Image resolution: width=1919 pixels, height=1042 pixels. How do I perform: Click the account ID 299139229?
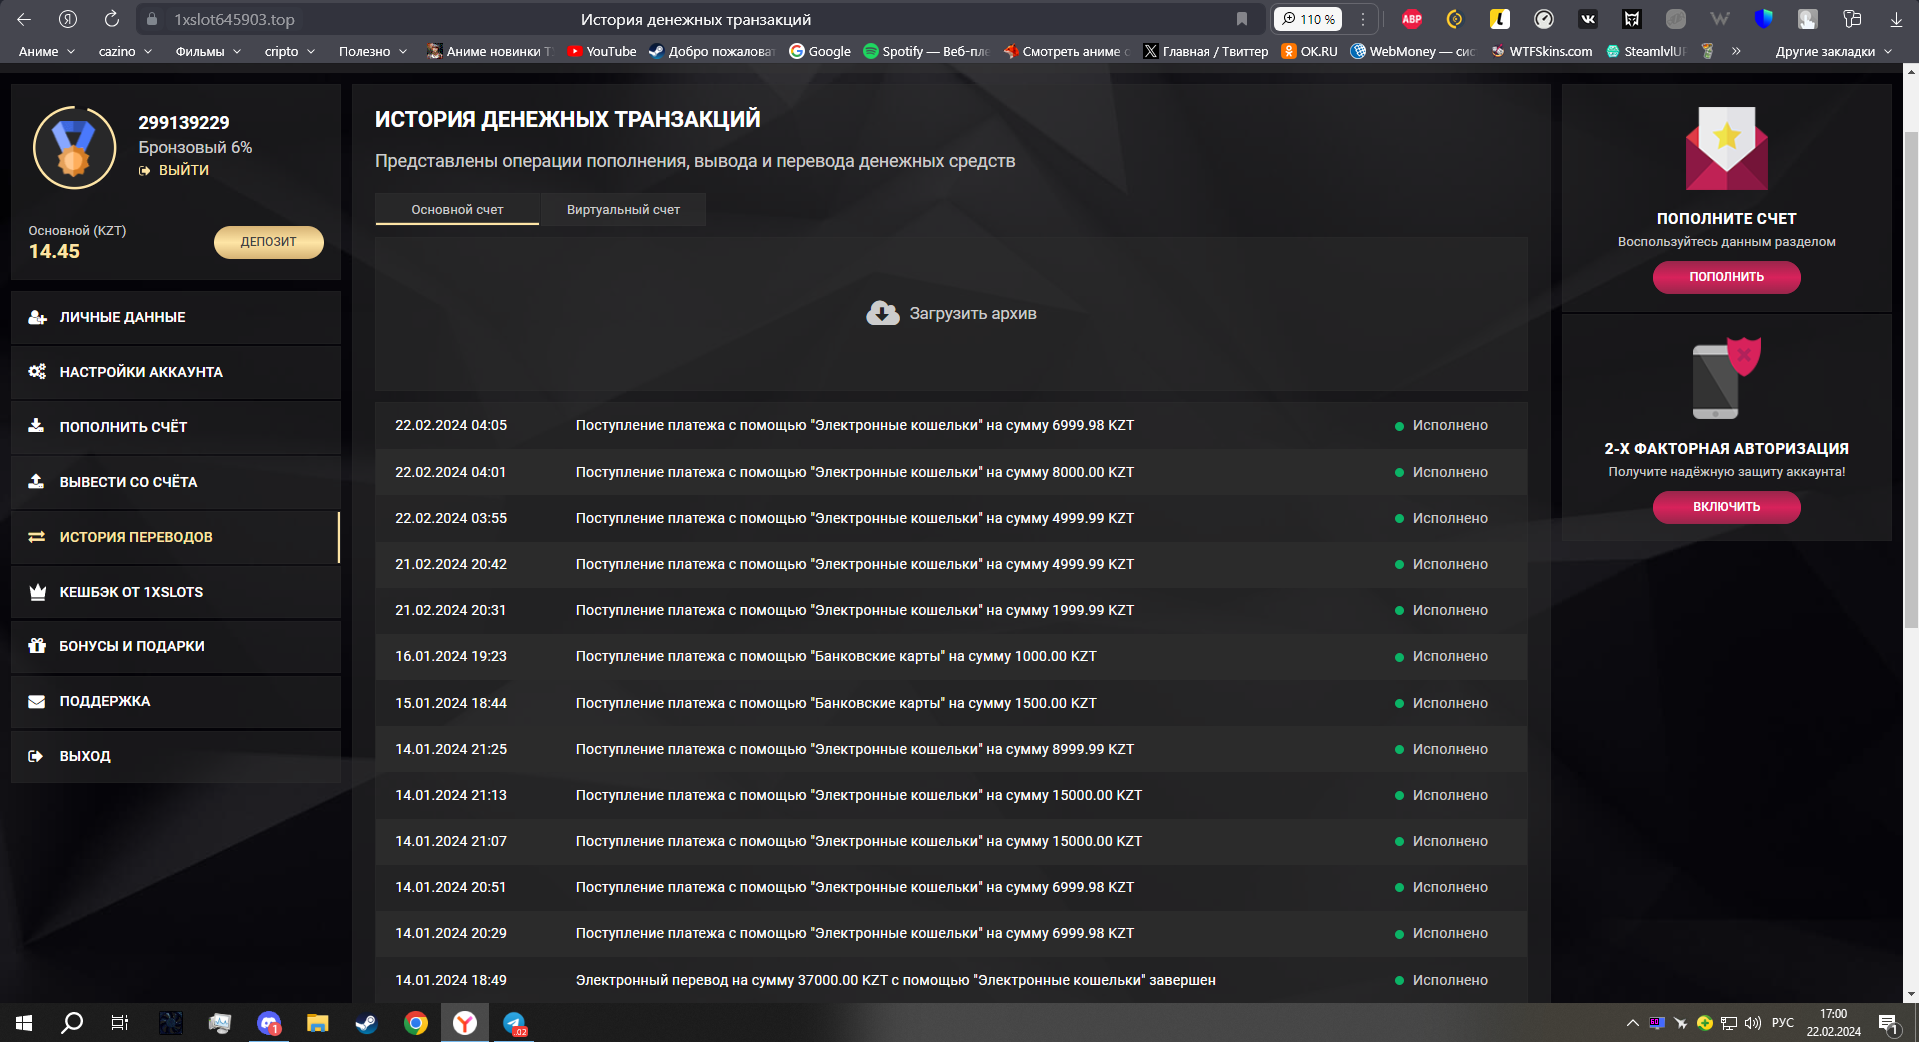tap(184, 122)
